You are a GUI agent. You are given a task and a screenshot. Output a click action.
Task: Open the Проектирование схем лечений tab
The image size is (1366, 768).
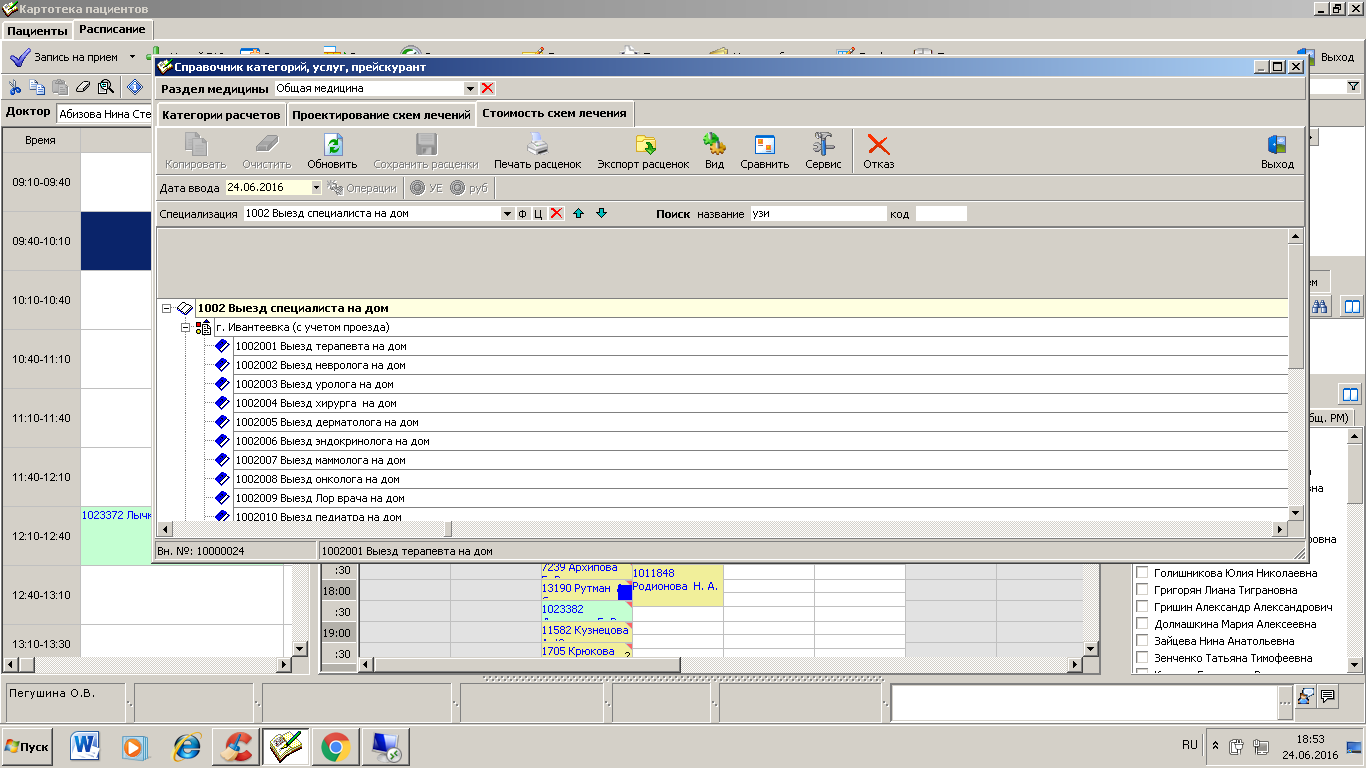click(x=381, y=115)
